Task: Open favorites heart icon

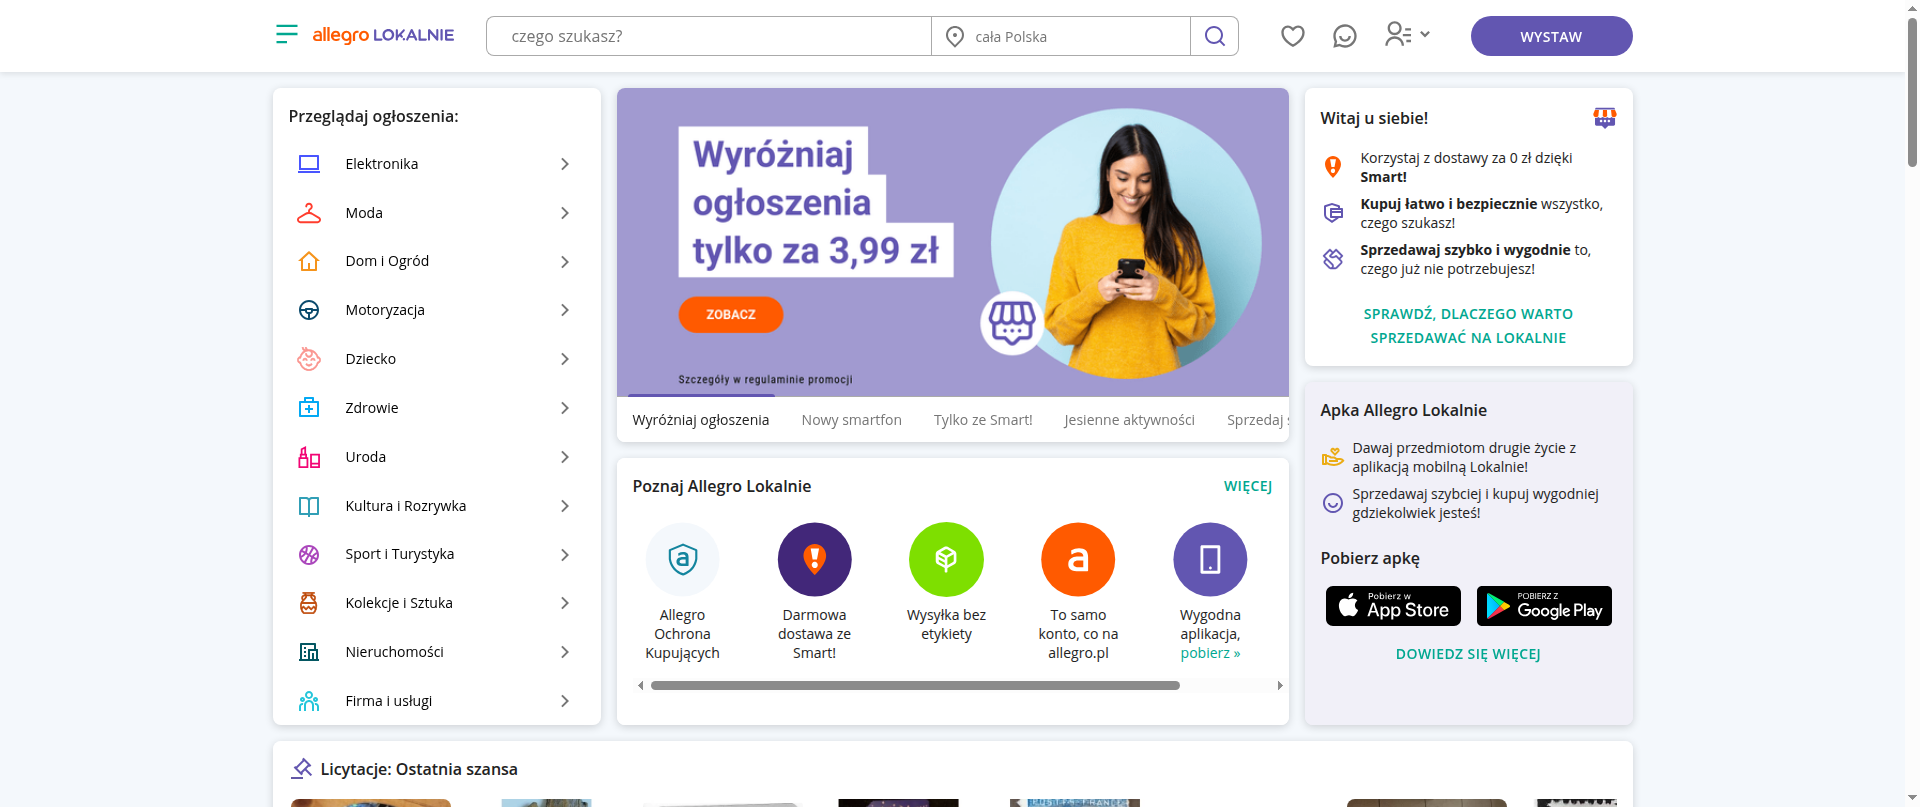Action: [1292, 36]
